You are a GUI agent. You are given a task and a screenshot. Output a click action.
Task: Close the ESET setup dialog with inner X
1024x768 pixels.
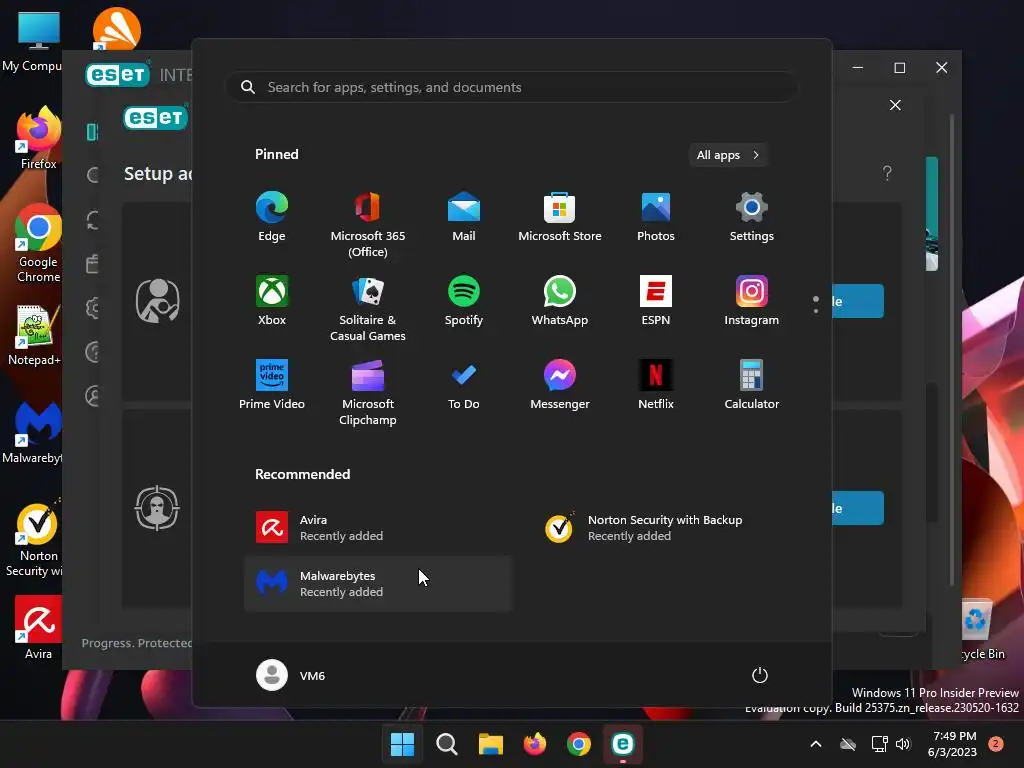coord(895,105)
